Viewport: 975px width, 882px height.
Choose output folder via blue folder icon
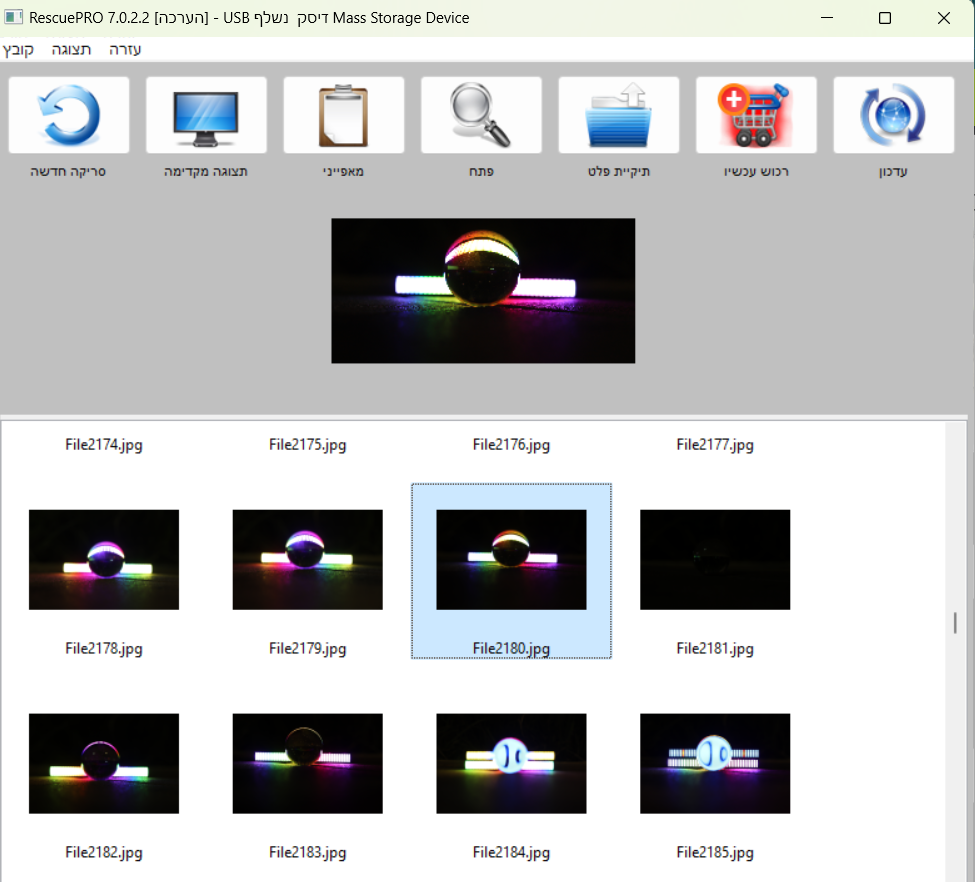pyautogui.click(x=619, y=115)
